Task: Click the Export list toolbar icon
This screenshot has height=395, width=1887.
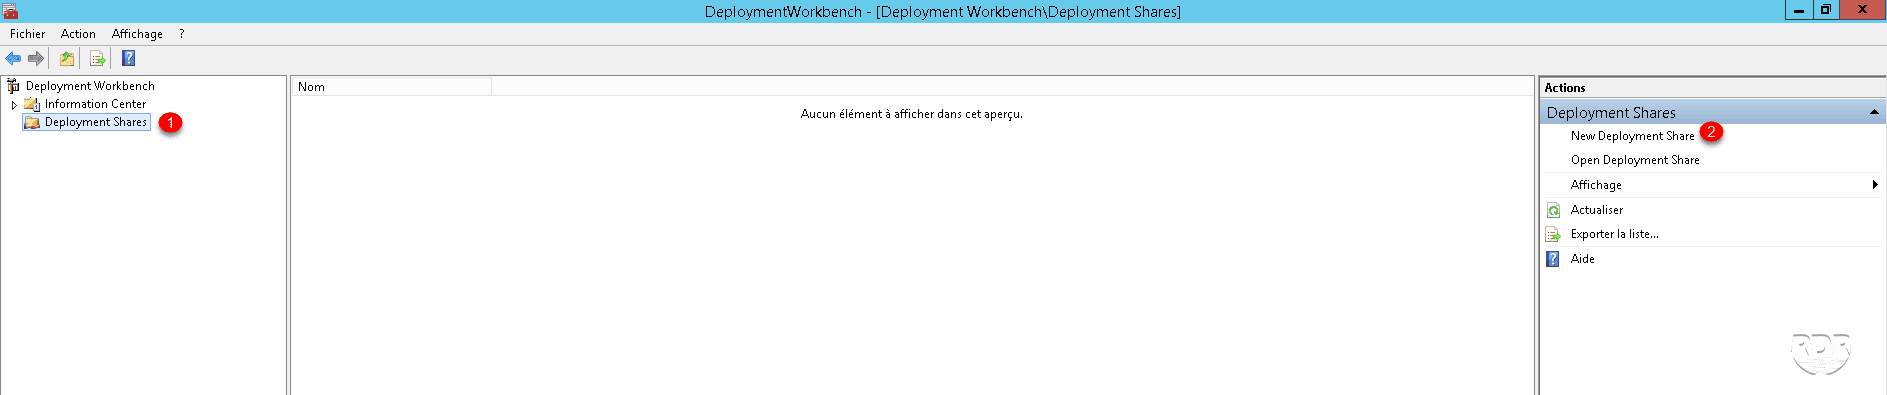Action: (97, 58)
